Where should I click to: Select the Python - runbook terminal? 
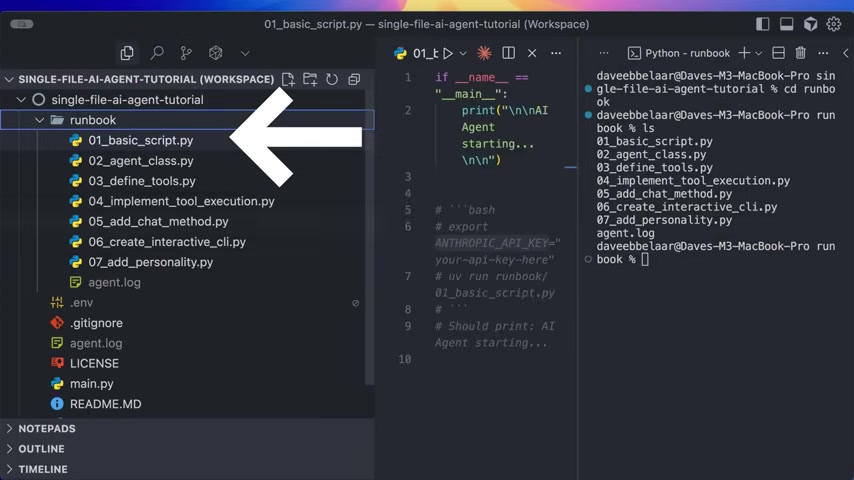click(678, 53)
